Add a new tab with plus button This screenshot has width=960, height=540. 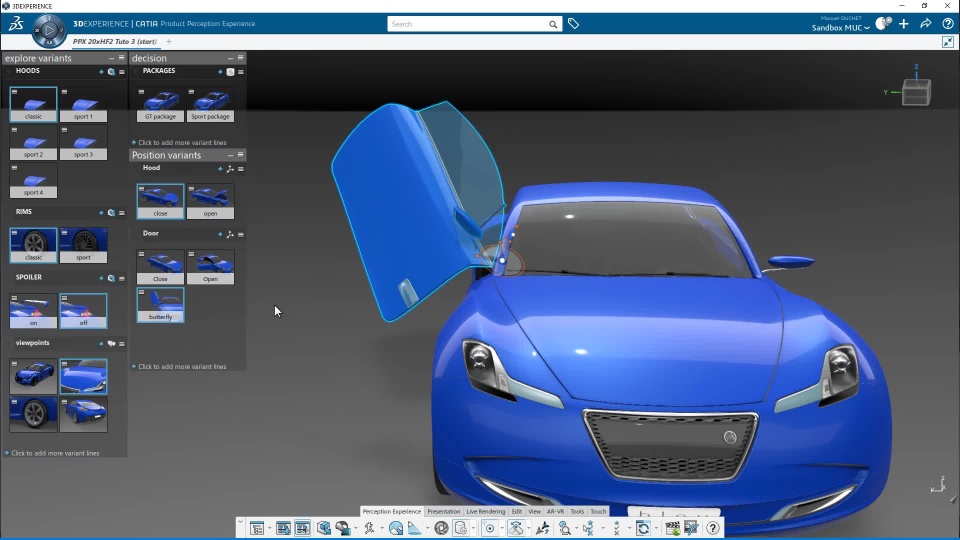168,42
